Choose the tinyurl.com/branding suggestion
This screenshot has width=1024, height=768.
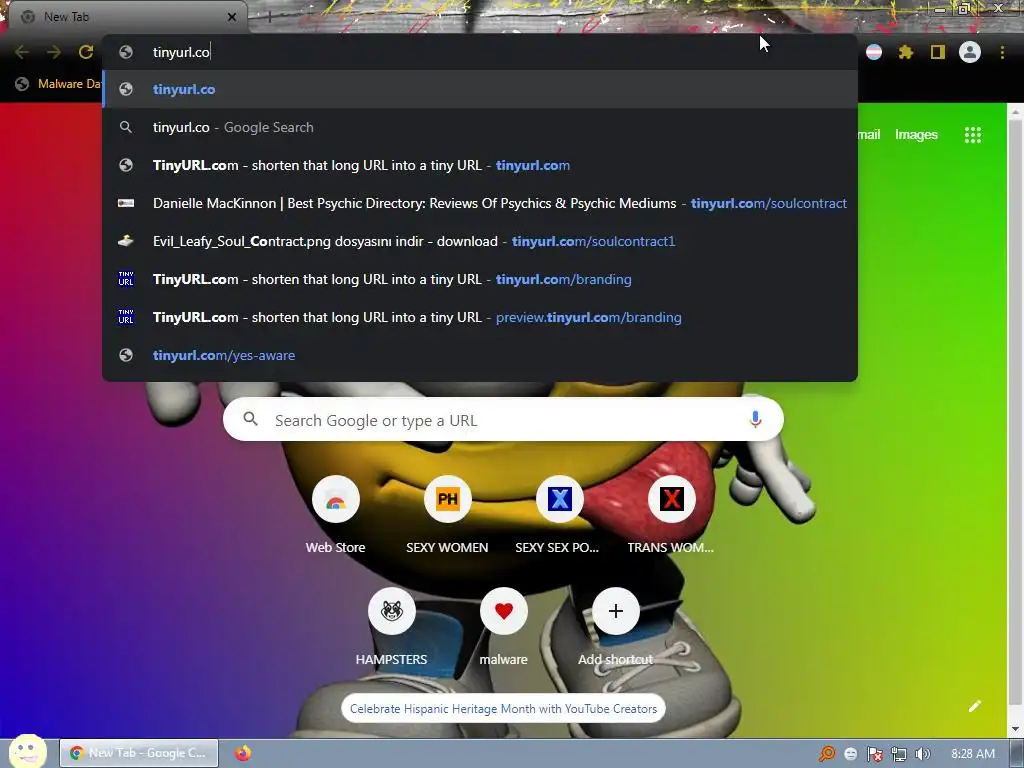[x=480, y=279]
